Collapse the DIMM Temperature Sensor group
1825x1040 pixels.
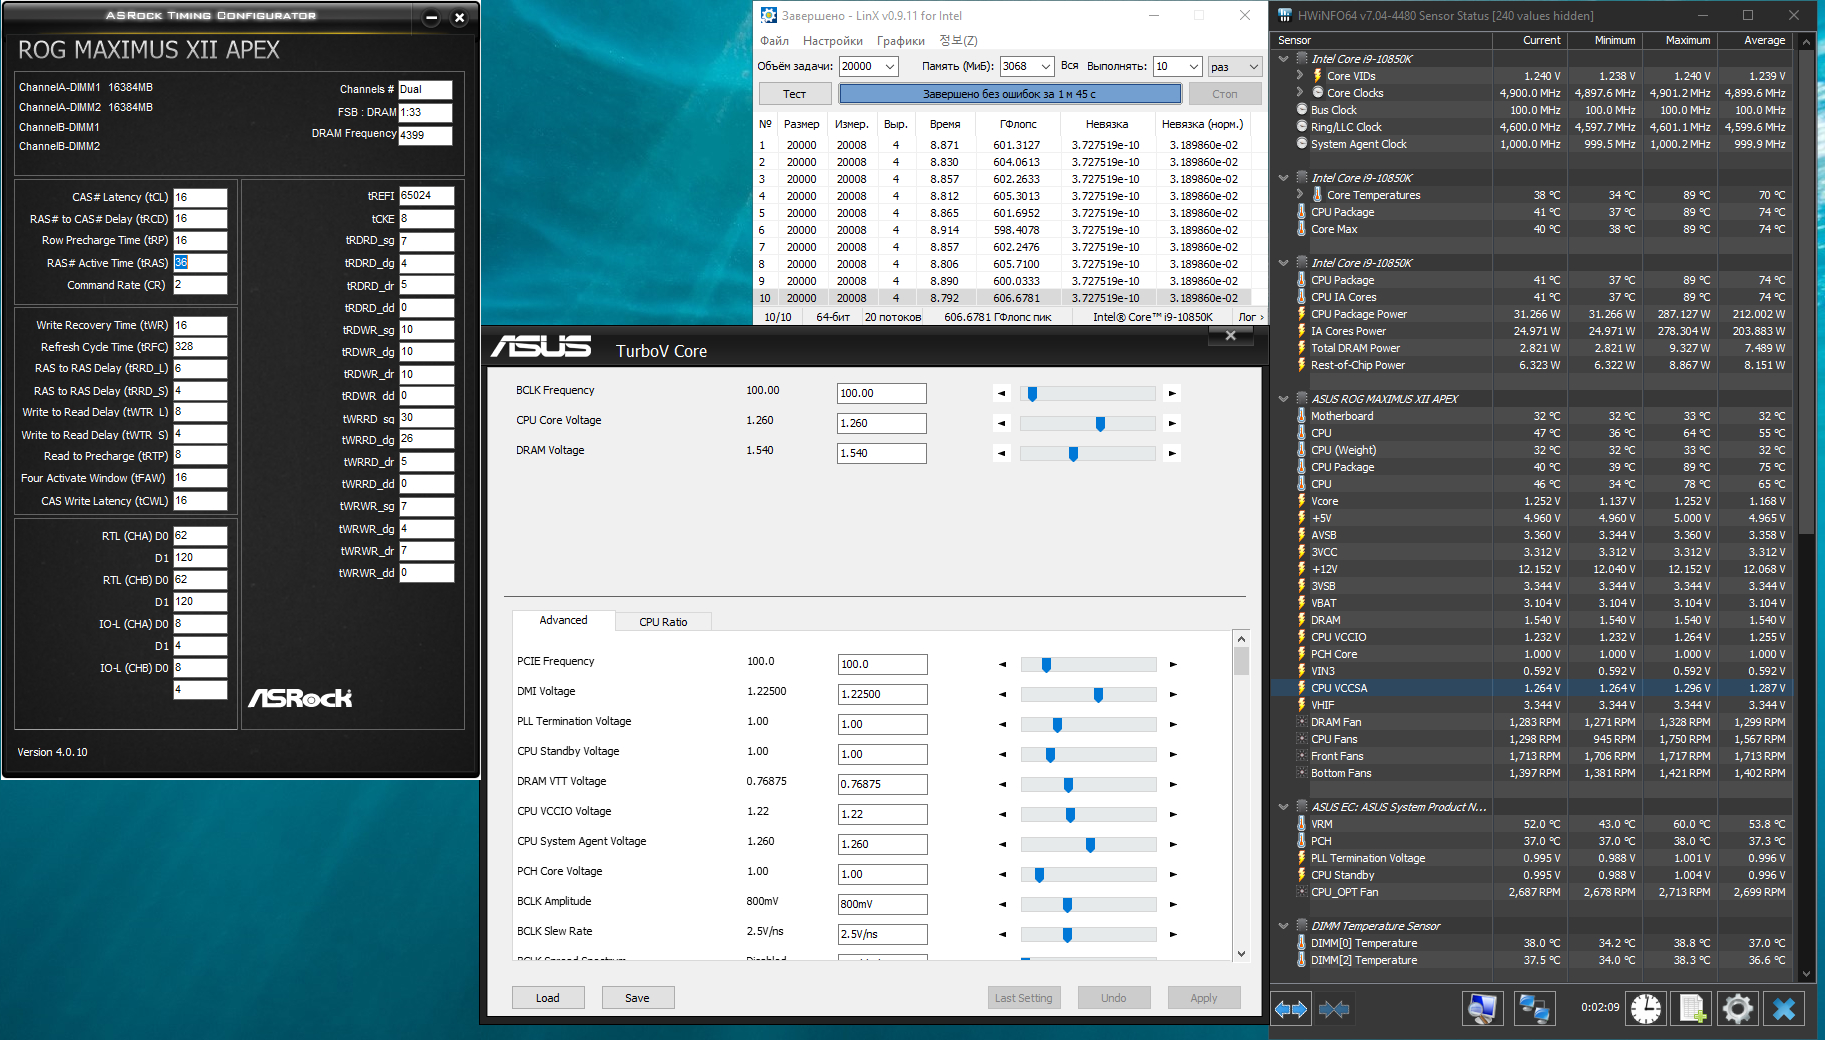pyautogui.click(x=1284, y=925)
